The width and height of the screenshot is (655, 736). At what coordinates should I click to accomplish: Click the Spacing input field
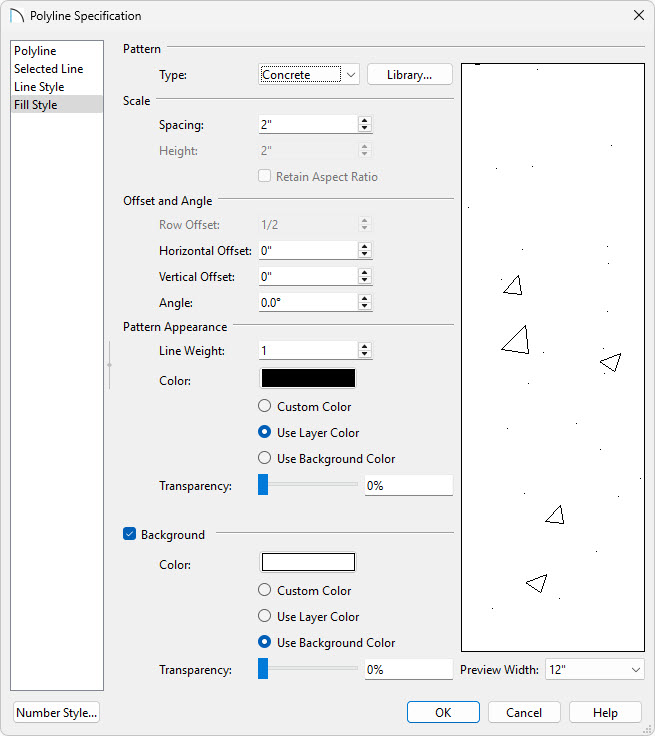[308, 125]
